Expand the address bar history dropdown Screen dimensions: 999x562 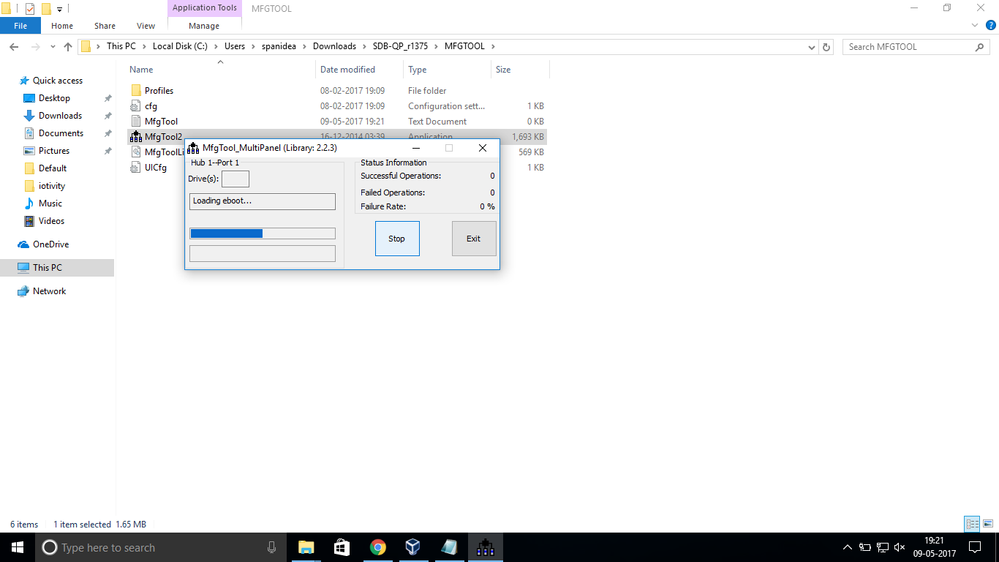811,47
